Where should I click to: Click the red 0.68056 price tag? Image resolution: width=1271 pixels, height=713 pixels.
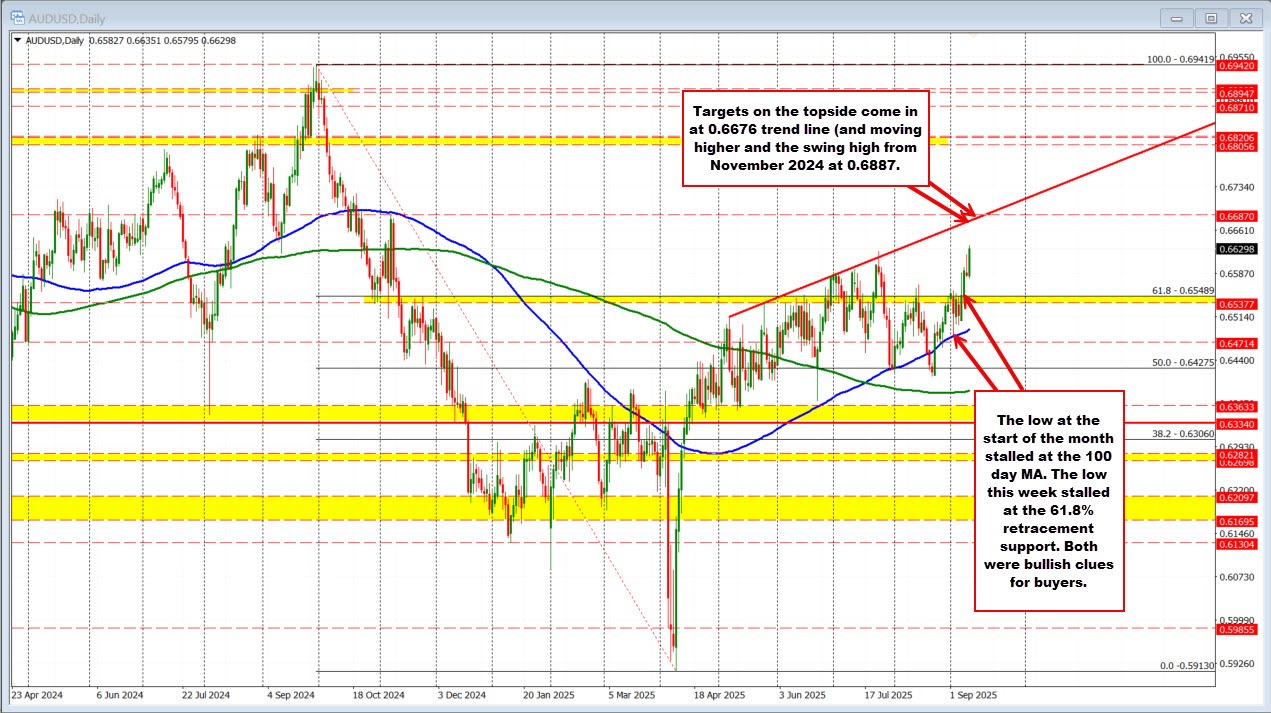point(1236,145)
